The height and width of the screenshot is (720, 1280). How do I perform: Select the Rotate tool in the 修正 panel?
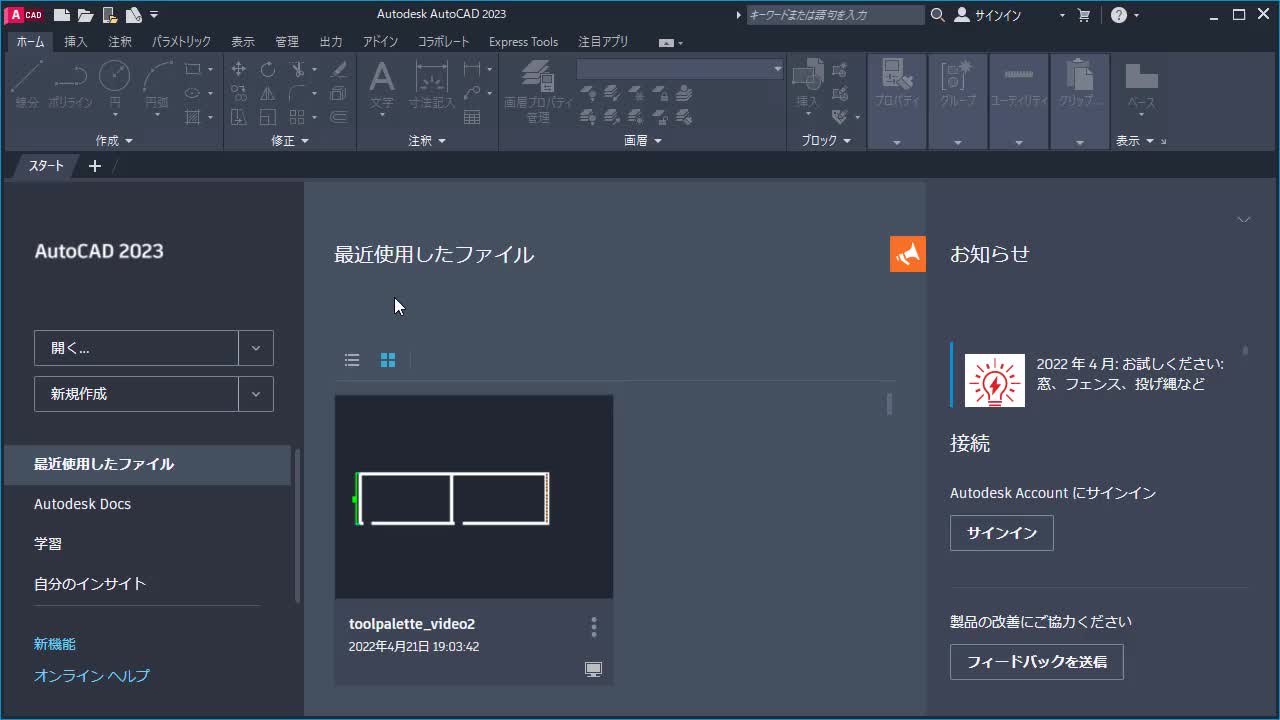pyautogui.click(x=267, y=69)
